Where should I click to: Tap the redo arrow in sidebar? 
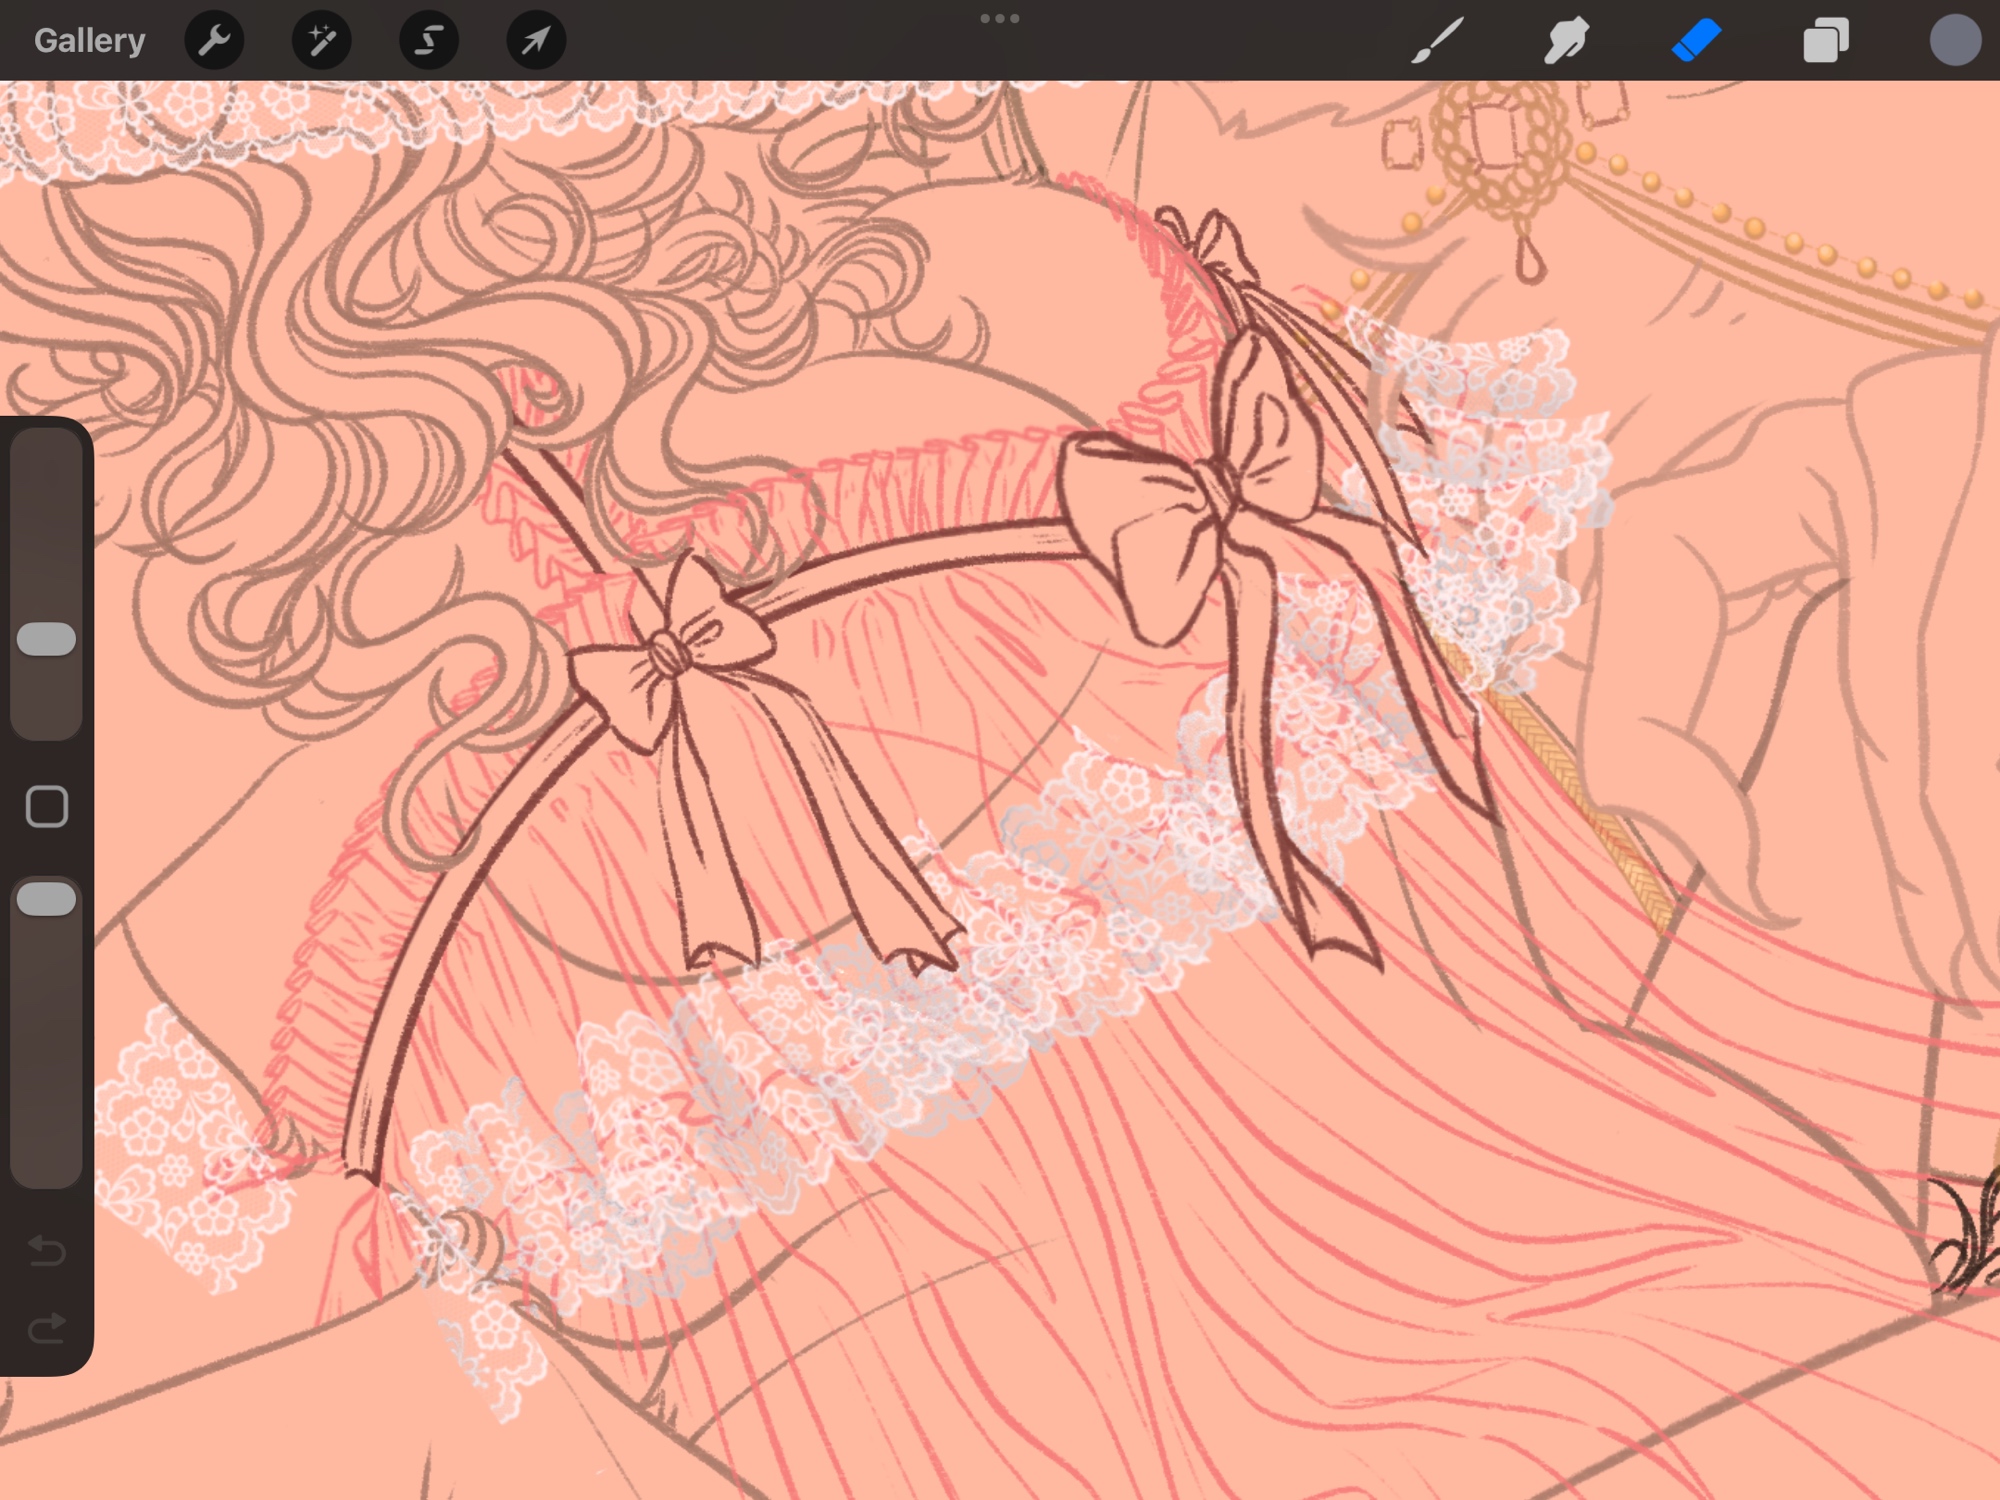pos(47,1329)
